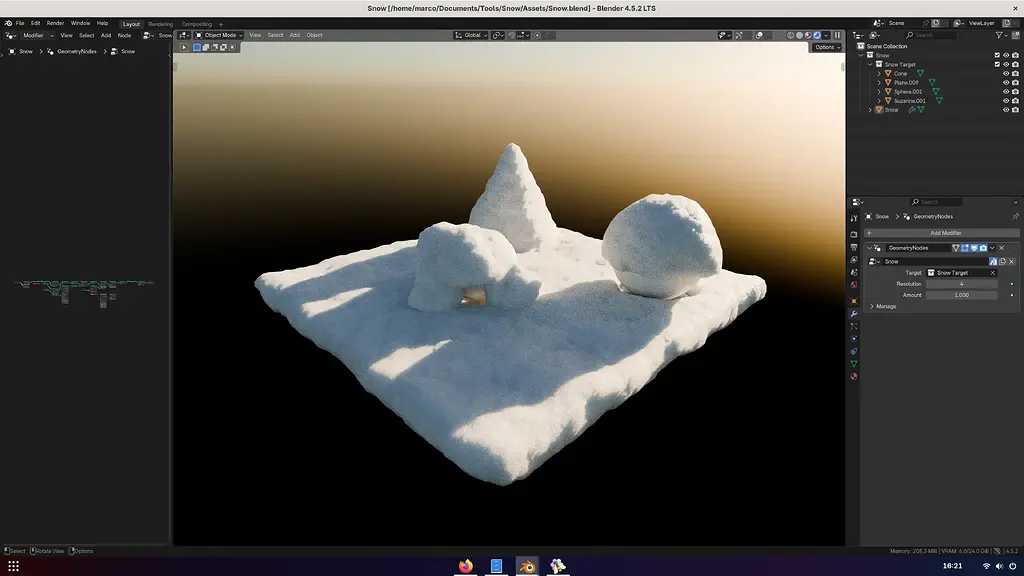The height and width of the screenshot is (576, 1024).
Task: Select solid viewport shading
Action: (x=799, y=35)
